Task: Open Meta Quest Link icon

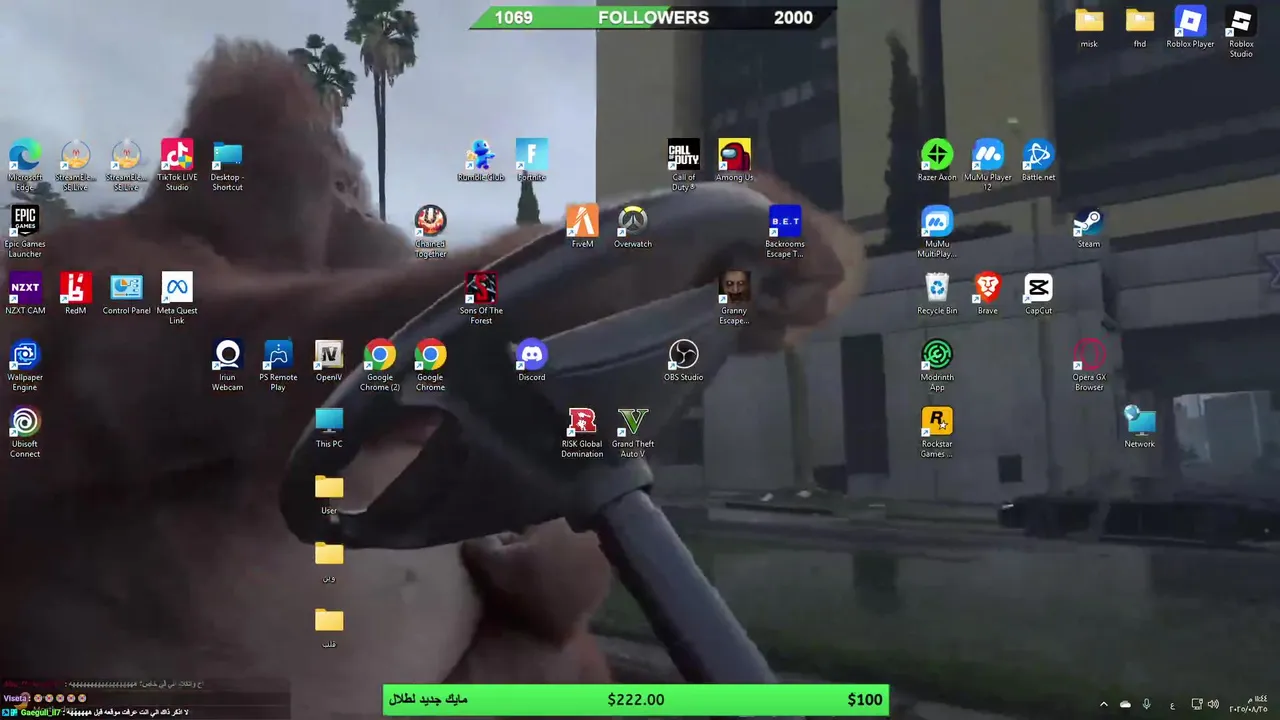Action: click(177, 298)
